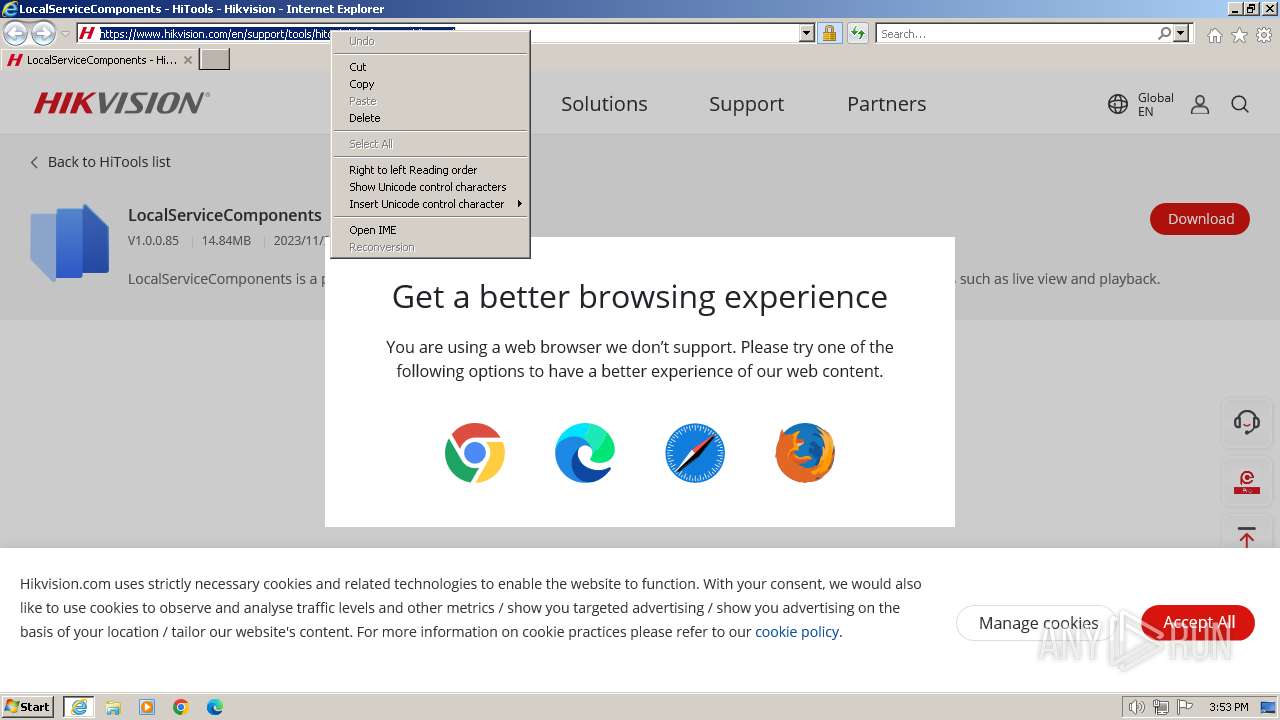Click the refresh page icon
Viewport: 1280px width, 720px height.
pyautogui.click(x=858, y=33)
